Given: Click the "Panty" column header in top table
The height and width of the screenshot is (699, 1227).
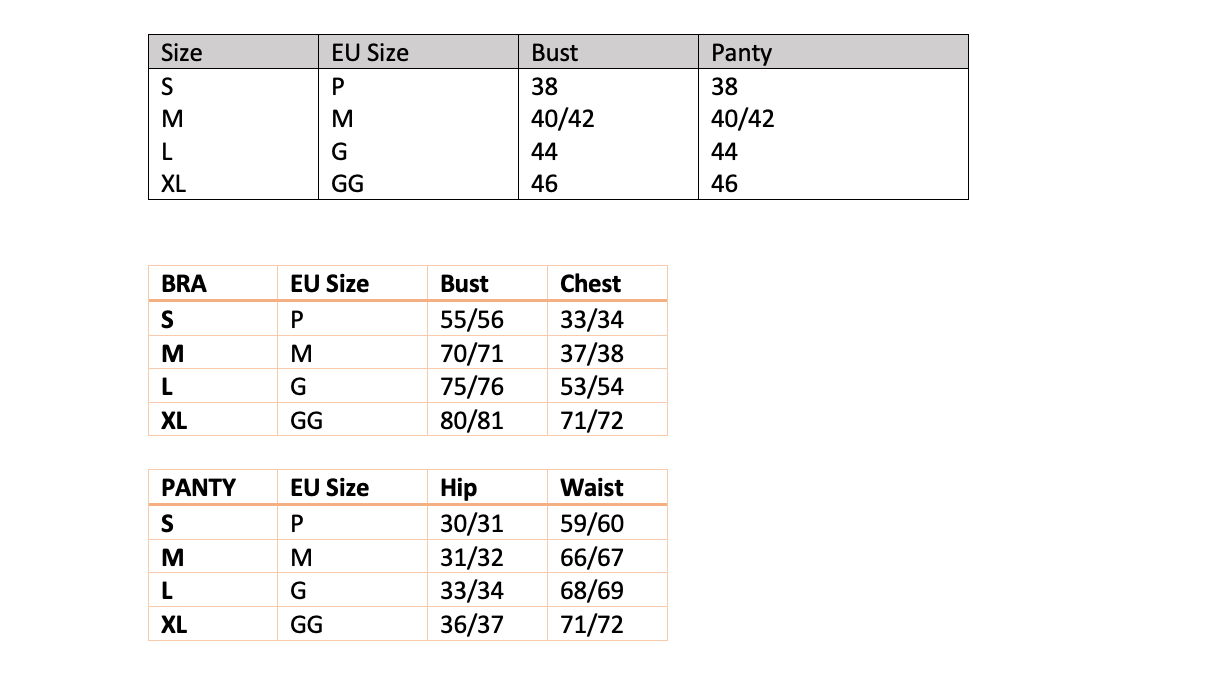Looking at the screenshot, I should pyautogui.click(x=741, y=53).
